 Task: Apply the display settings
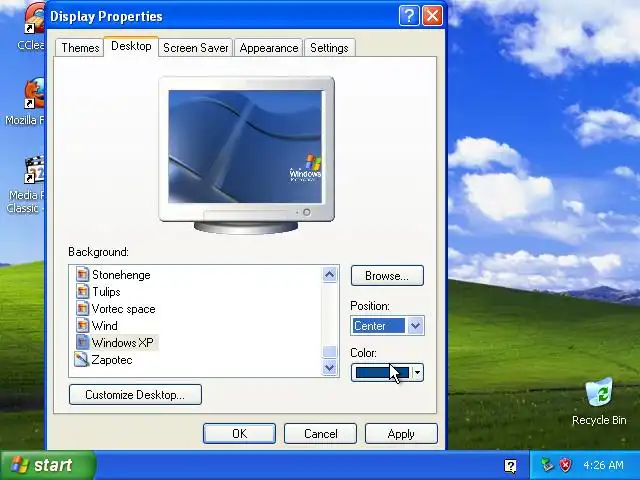[401, 433]
